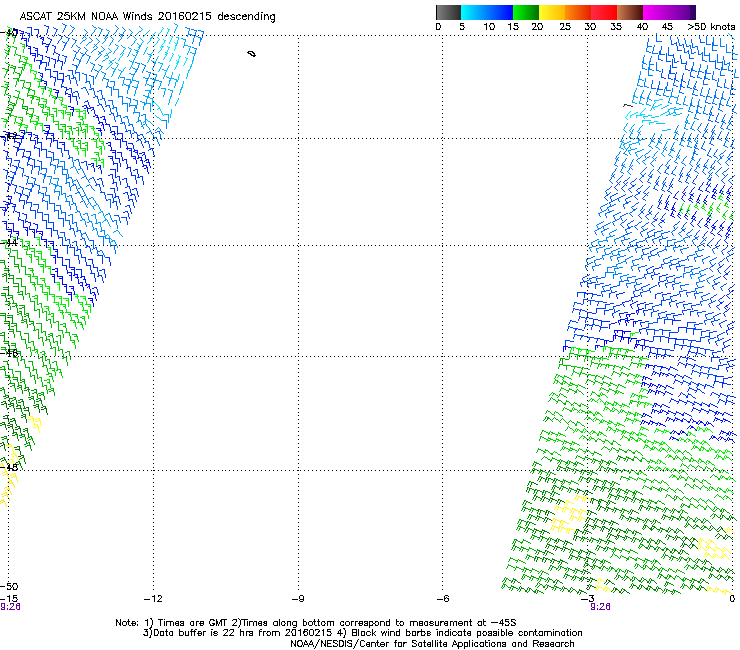Click the '-50' latitude axis label
740x650 pixels.
pyautogui.click(x=9, y=587)
